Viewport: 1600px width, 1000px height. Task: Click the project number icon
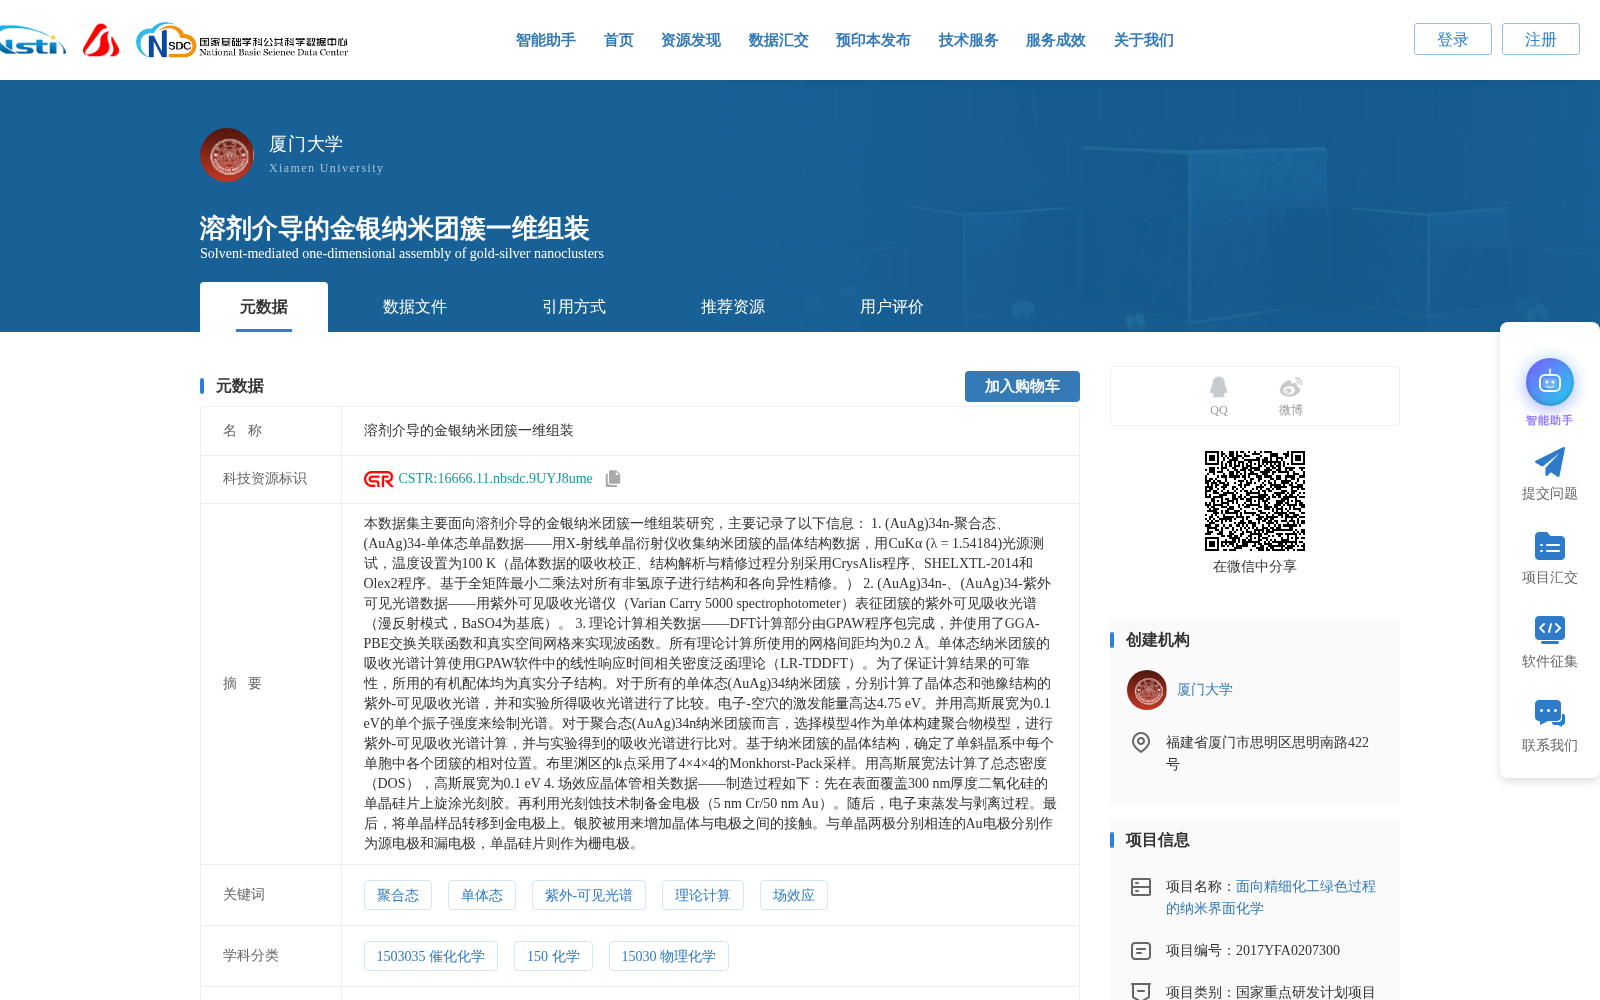[1141, 951]
